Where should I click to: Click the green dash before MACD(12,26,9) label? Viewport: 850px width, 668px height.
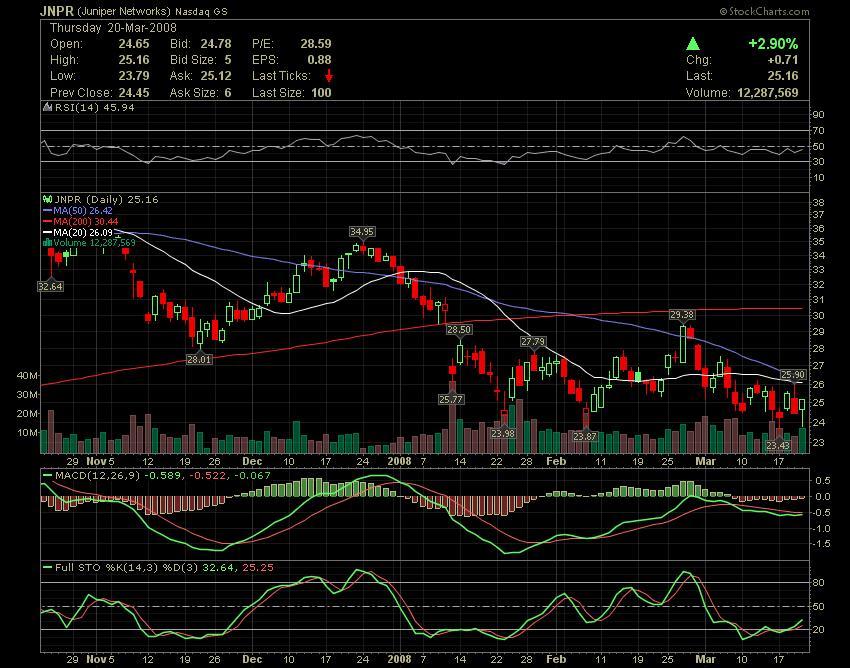(48, 476)
